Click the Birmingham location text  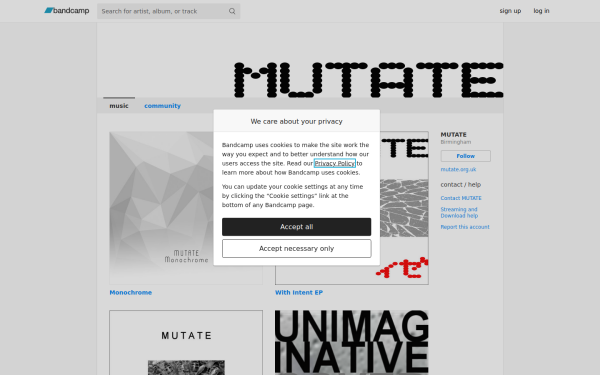point(456,142)
